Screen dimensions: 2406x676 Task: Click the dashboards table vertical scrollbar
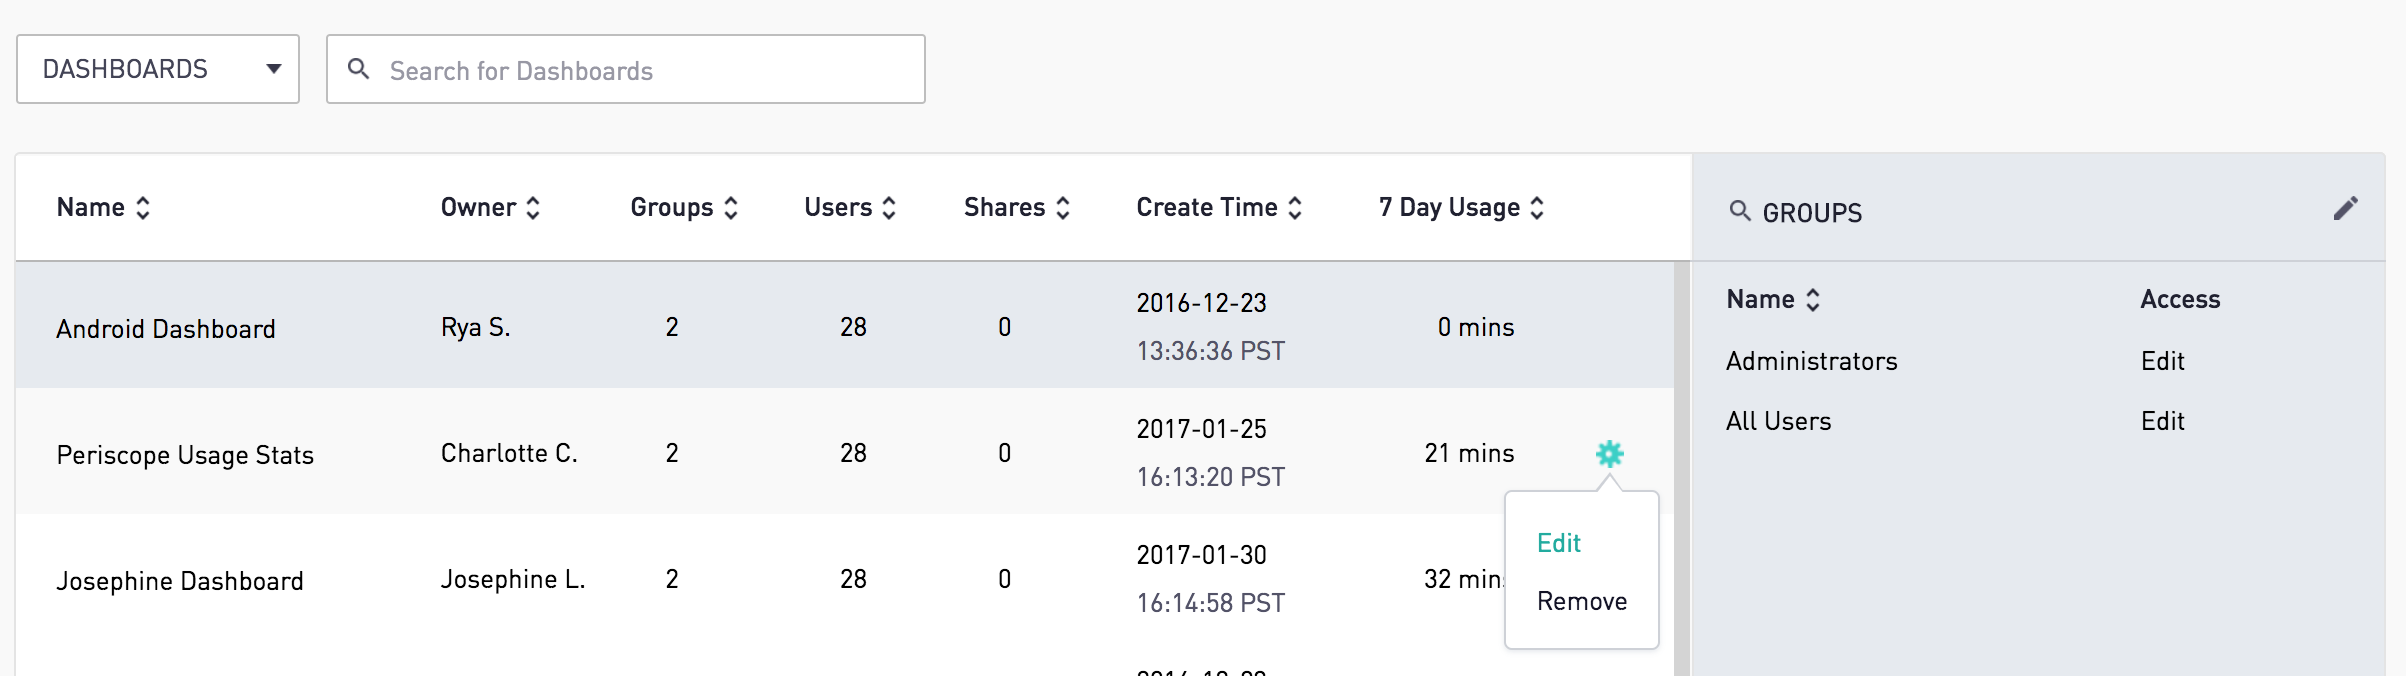(x=1682, y=468)
